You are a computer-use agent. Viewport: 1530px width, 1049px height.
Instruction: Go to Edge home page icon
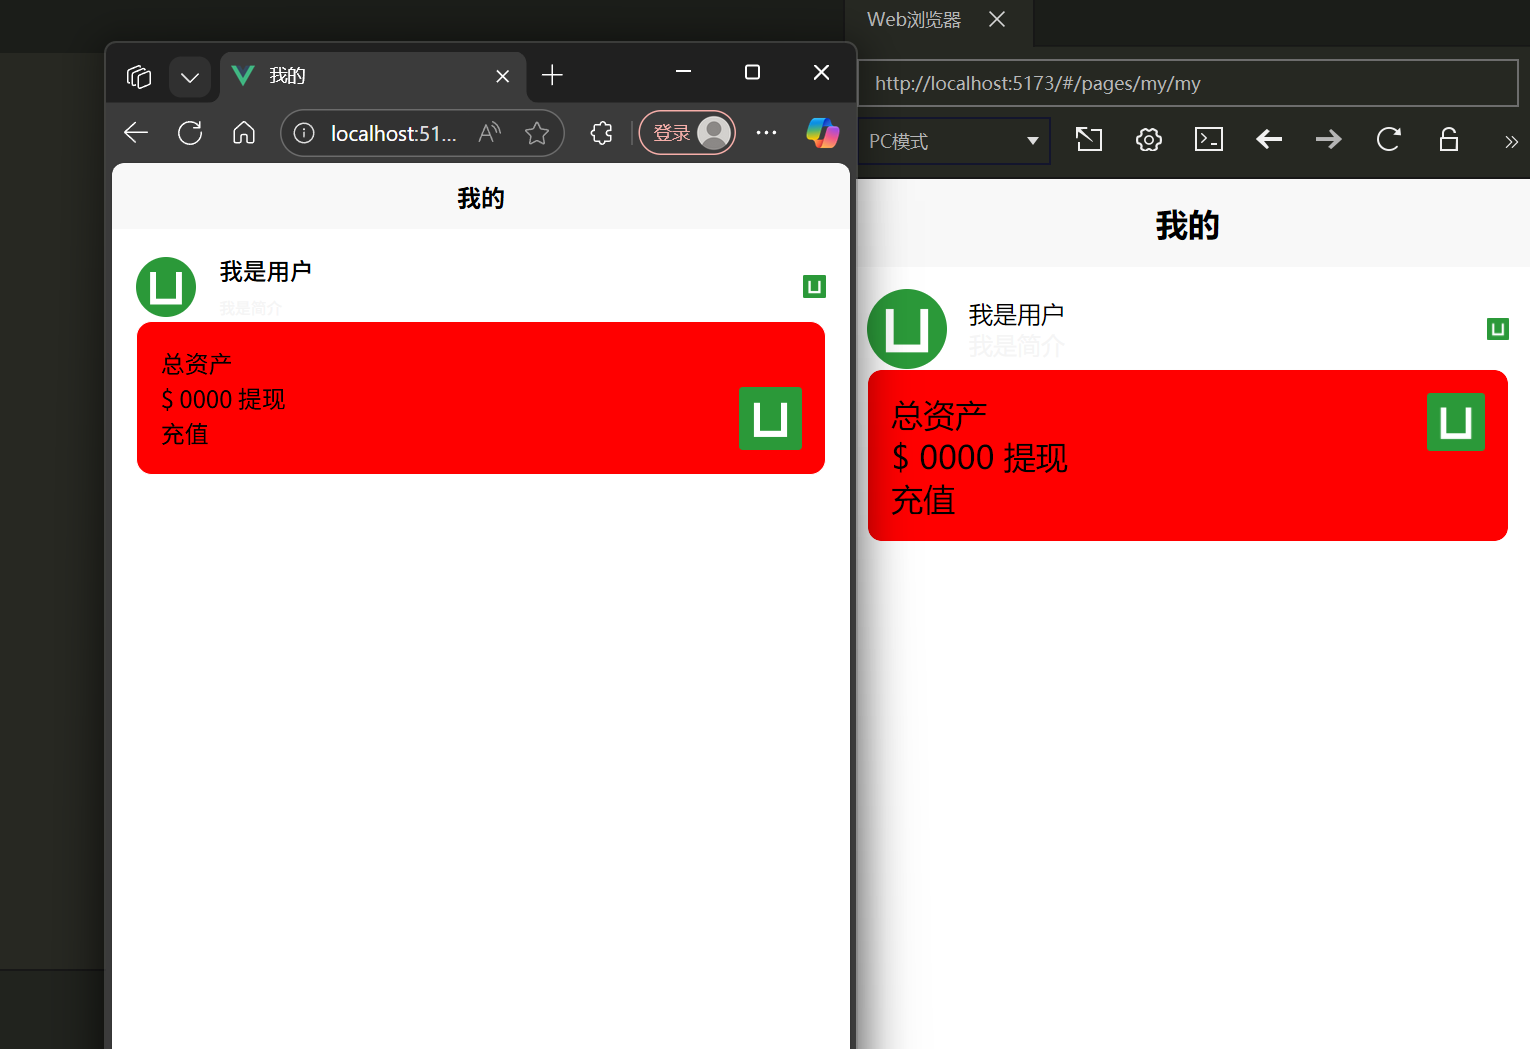244,133
